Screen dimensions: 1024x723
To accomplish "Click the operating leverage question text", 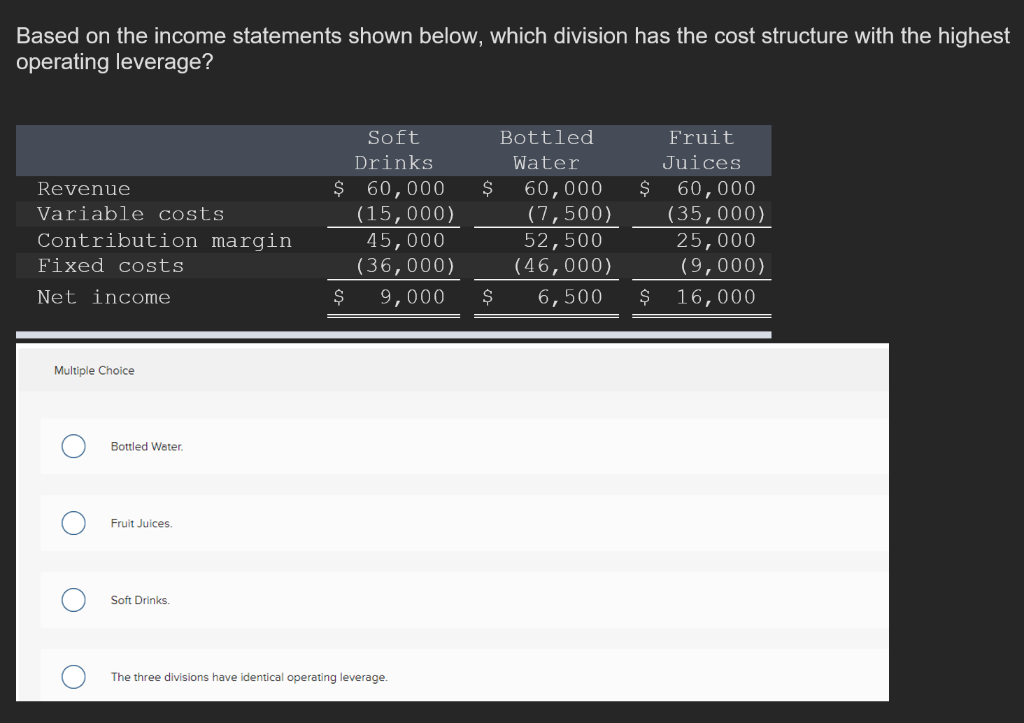I will 512,48.
